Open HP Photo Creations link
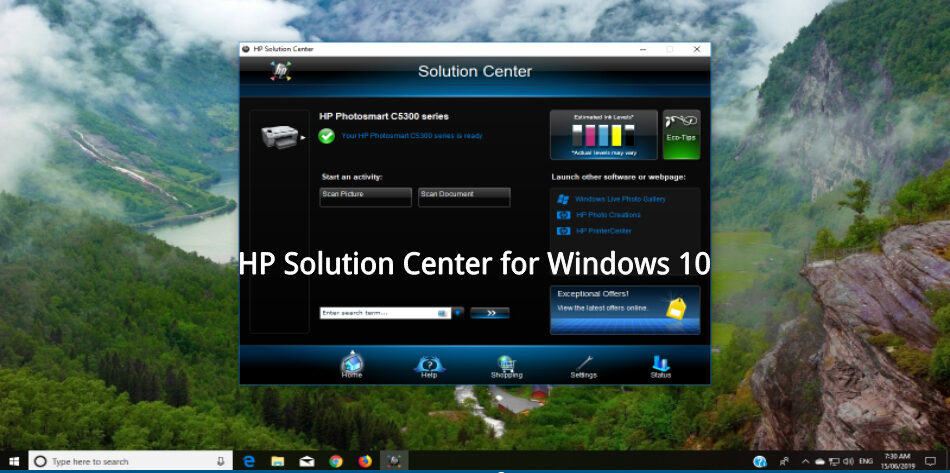This screenshot has height=473, width=950. [x=608, y=215]
